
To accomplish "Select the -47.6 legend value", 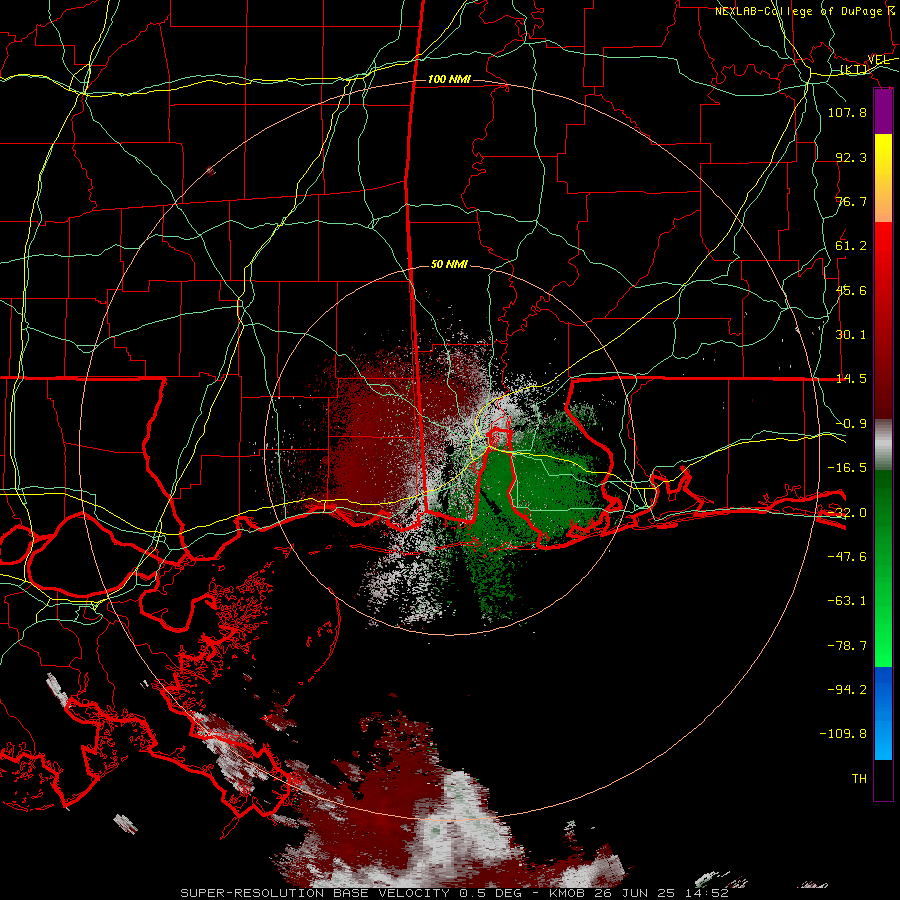I will point(847,557).
